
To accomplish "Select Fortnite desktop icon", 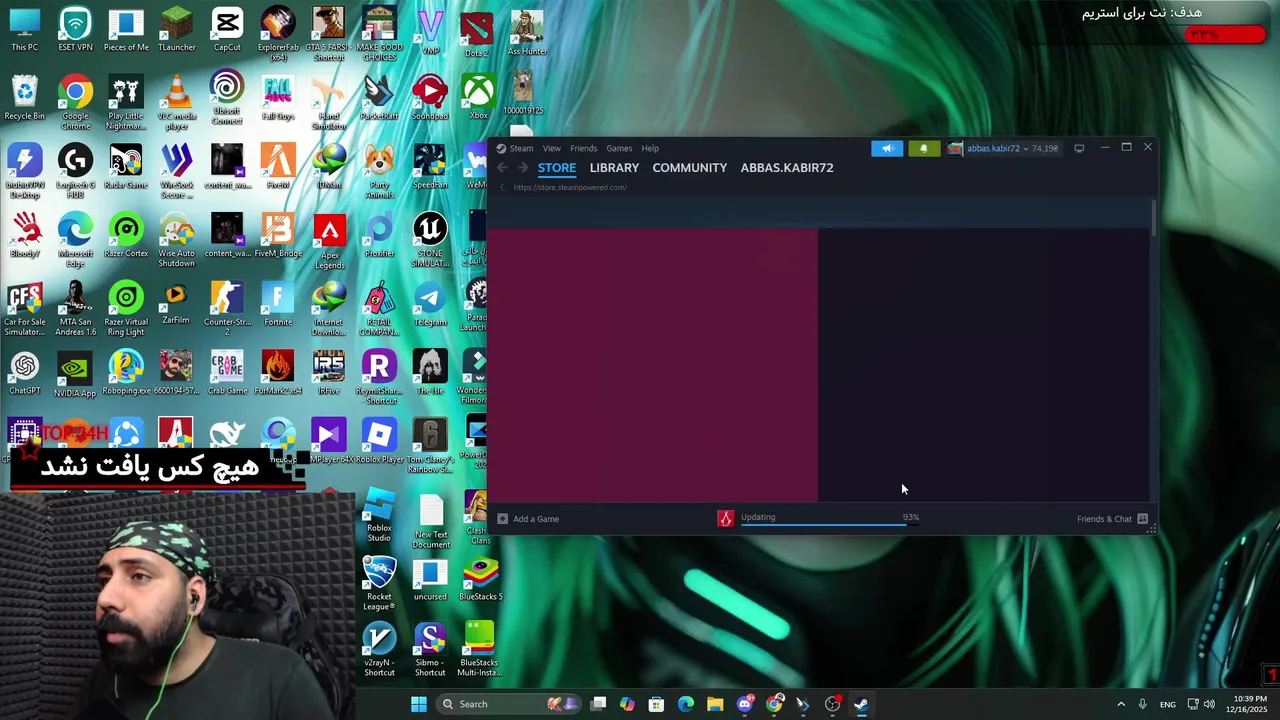I will click(278, 305).
